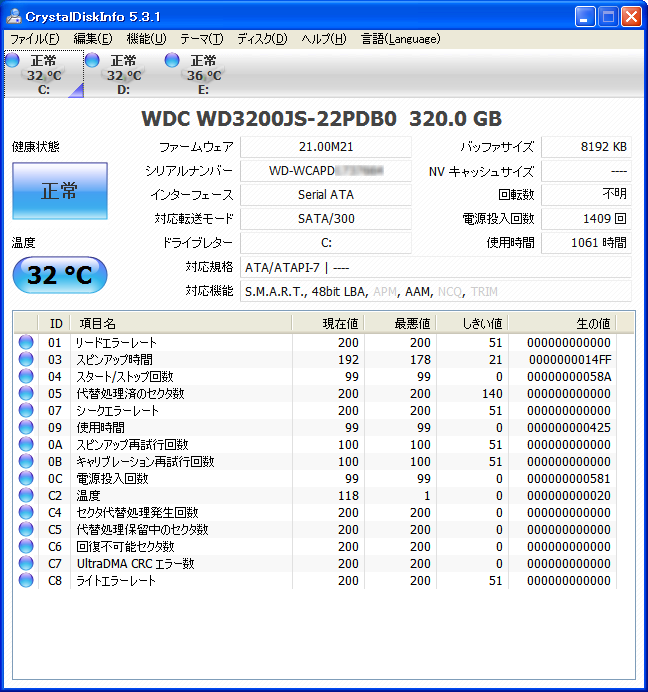This screenshot has width=648, height=692.
Task: Click the 1061 時間 usage hours field
Action: 586,243
